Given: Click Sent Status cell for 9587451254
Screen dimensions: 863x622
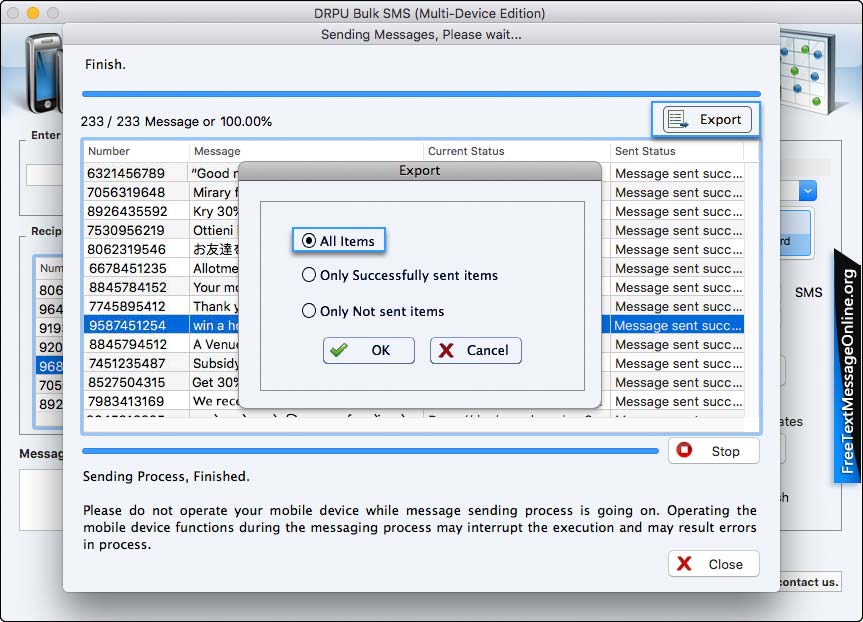Looking at the screenshot, I should point(678,325).
